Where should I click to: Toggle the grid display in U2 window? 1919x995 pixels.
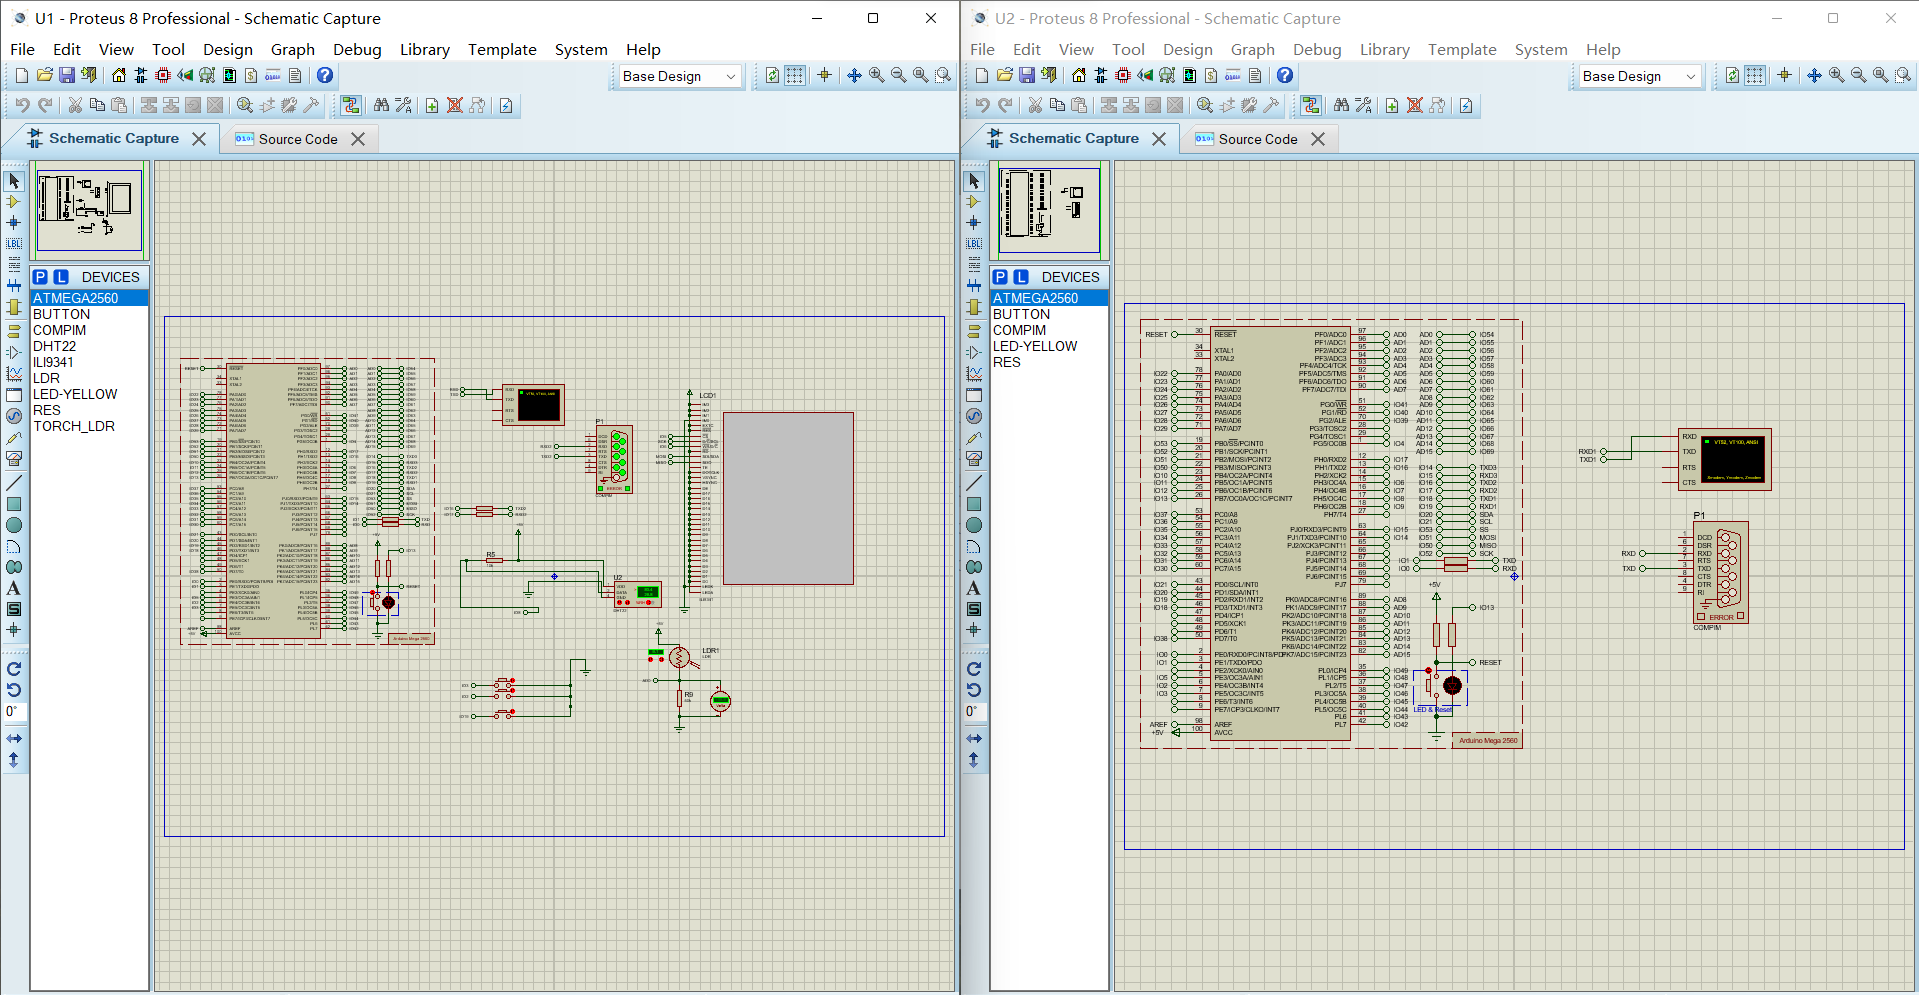(x=1755, y=76)
